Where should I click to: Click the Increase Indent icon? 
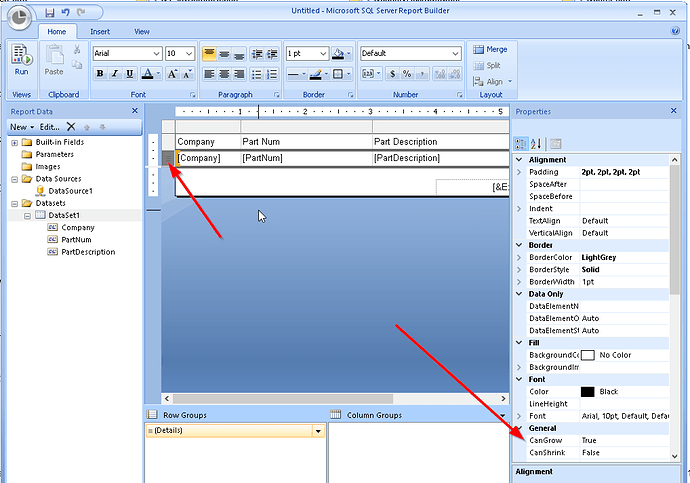[x=272, y=54]
